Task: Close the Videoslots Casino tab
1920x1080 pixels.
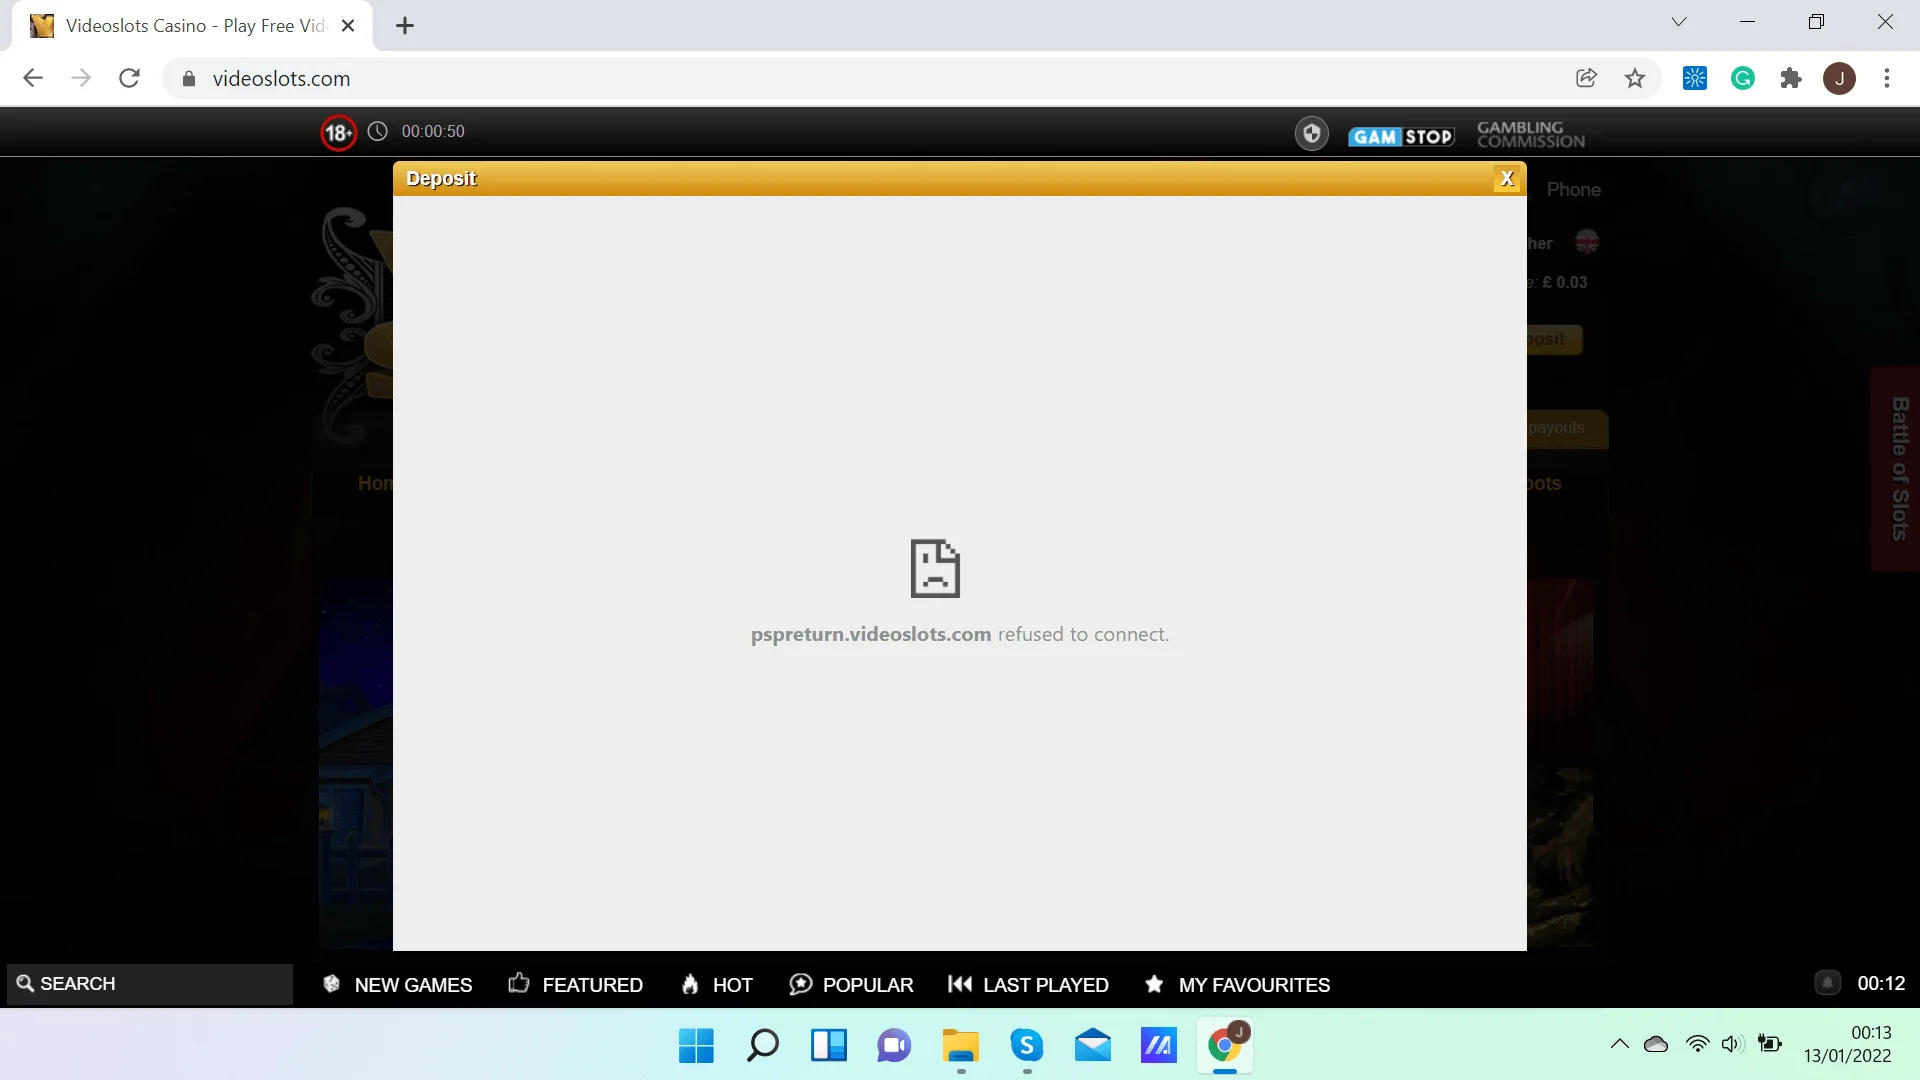Action: point(348,26)
